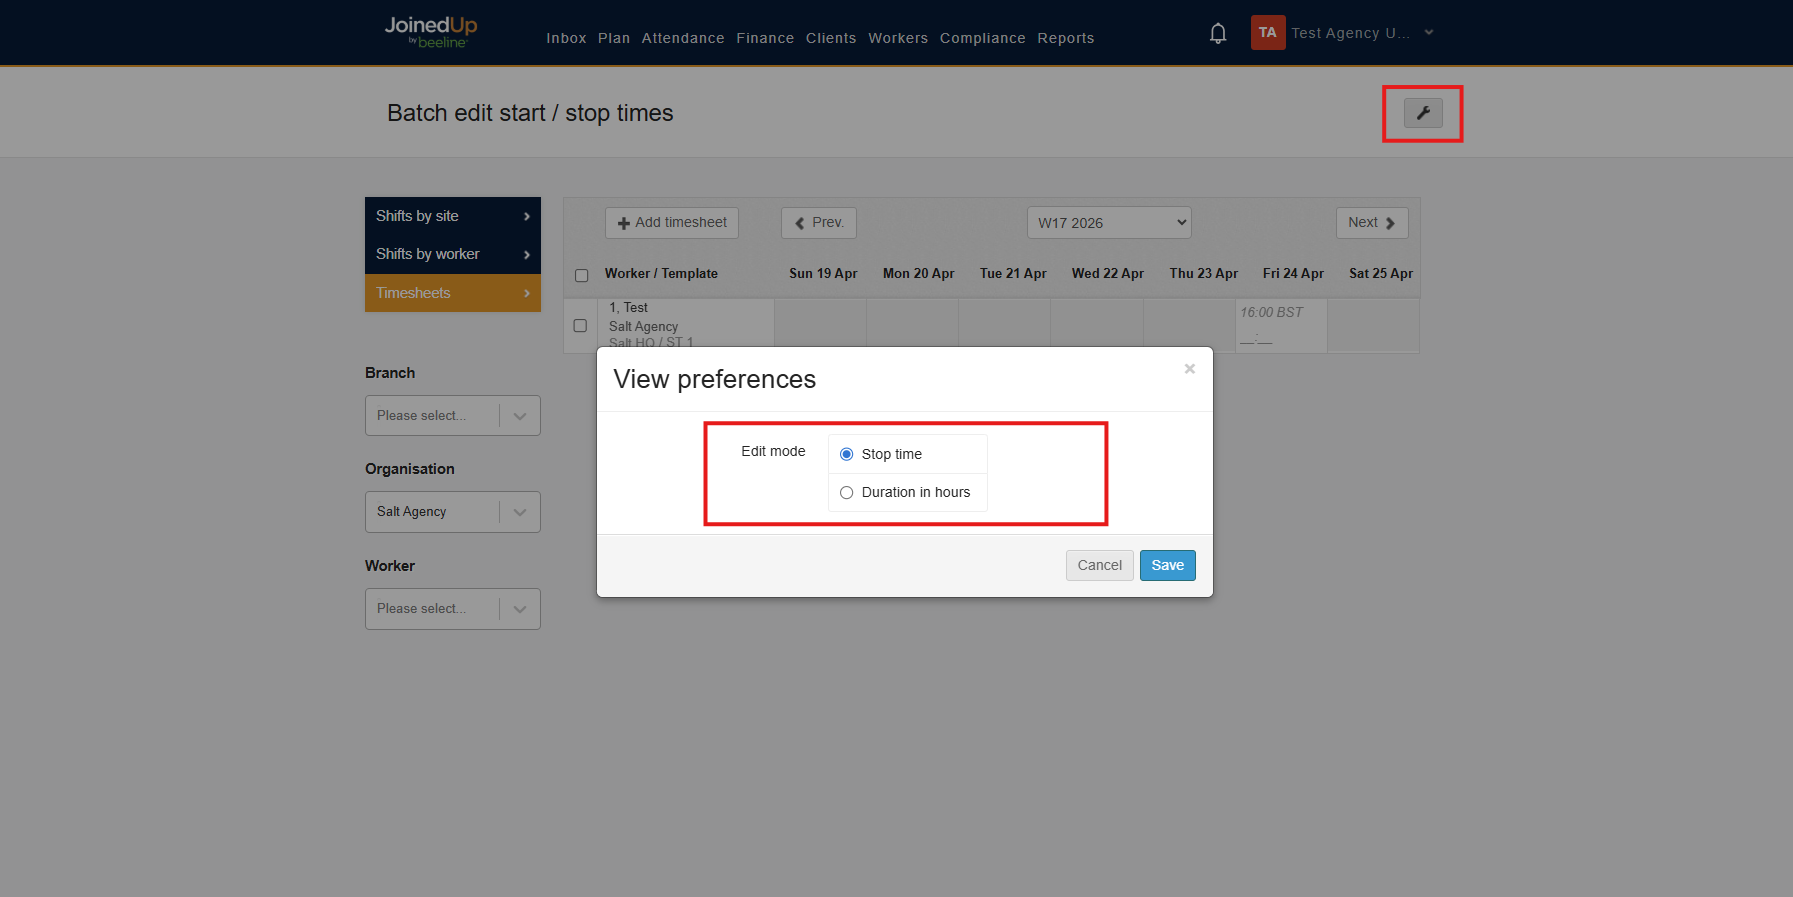Go to Inbox in top navigation

pyautogui.click(x=566, y=38)
